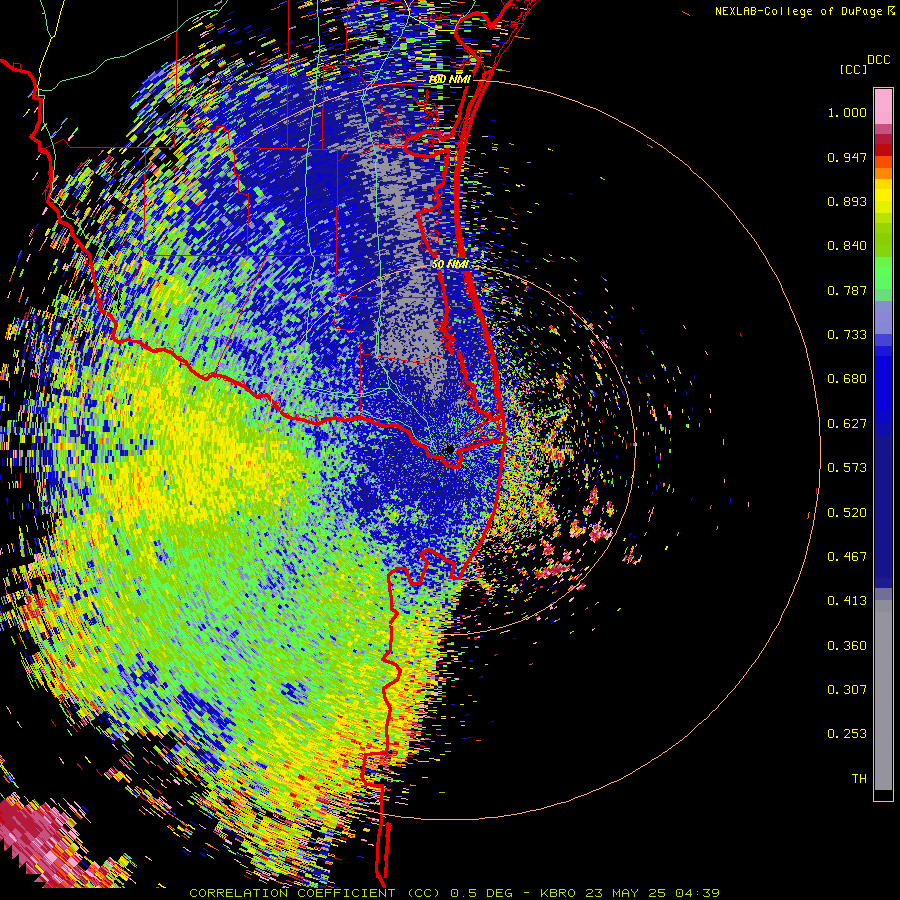The image size is (900, 900).
Task: Pick the bright yellow color bar segment
Action: coord(883,196)
